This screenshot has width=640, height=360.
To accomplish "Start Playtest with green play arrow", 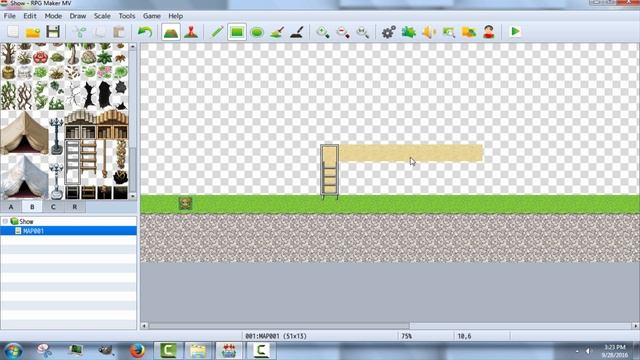I will click(515, 31).
